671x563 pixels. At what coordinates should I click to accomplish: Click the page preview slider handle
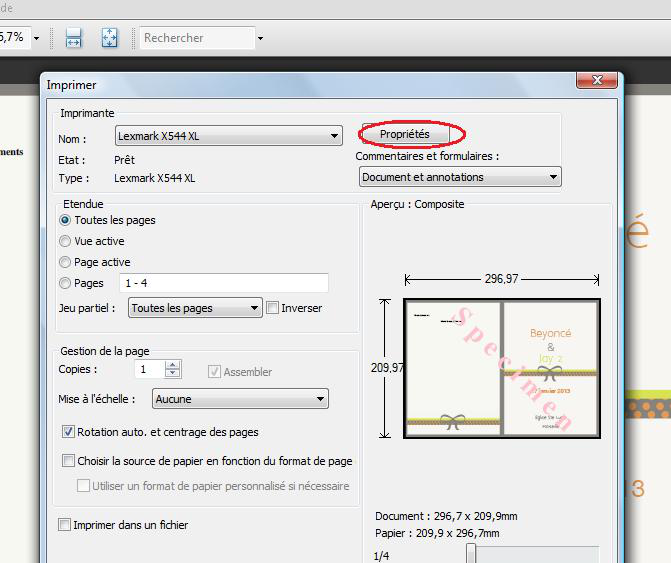click(x=470, y=554)
